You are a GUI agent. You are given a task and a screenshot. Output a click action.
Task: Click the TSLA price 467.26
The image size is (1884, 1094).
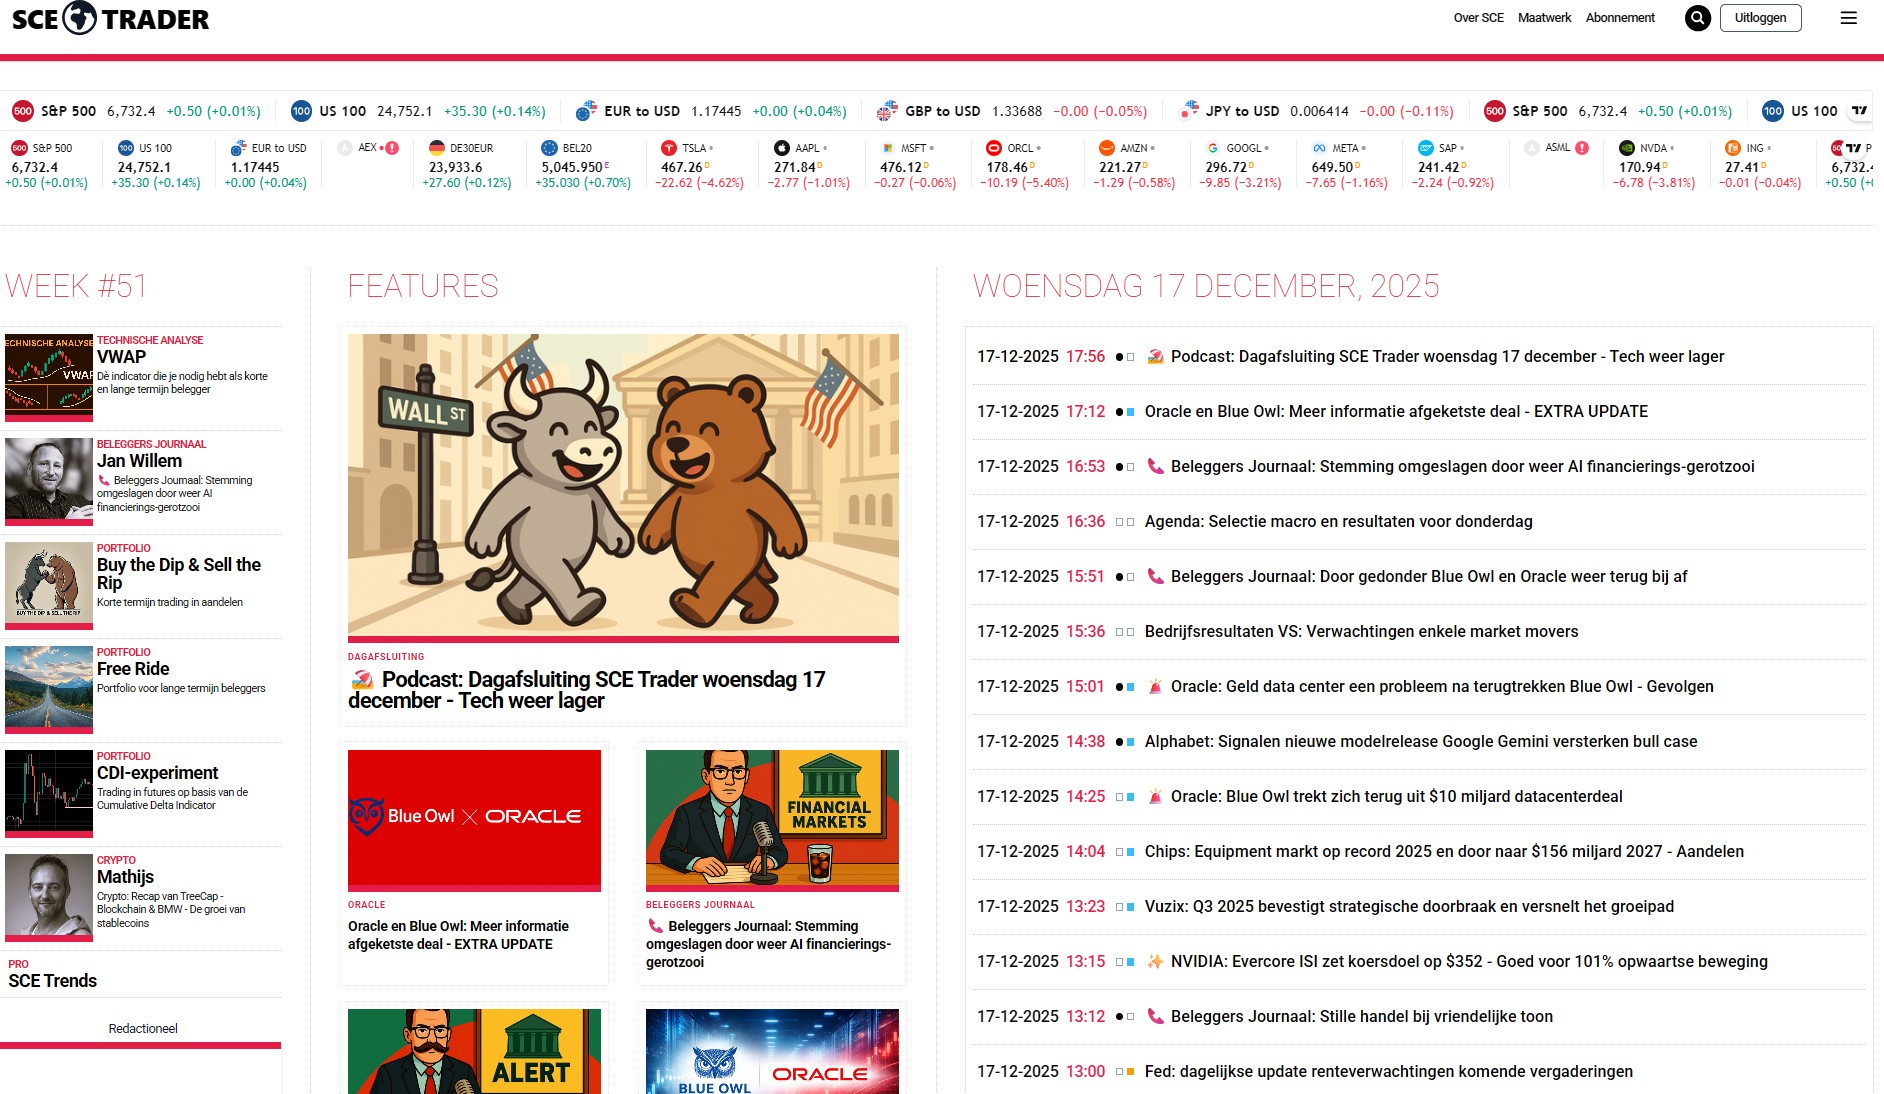(682, 167)
